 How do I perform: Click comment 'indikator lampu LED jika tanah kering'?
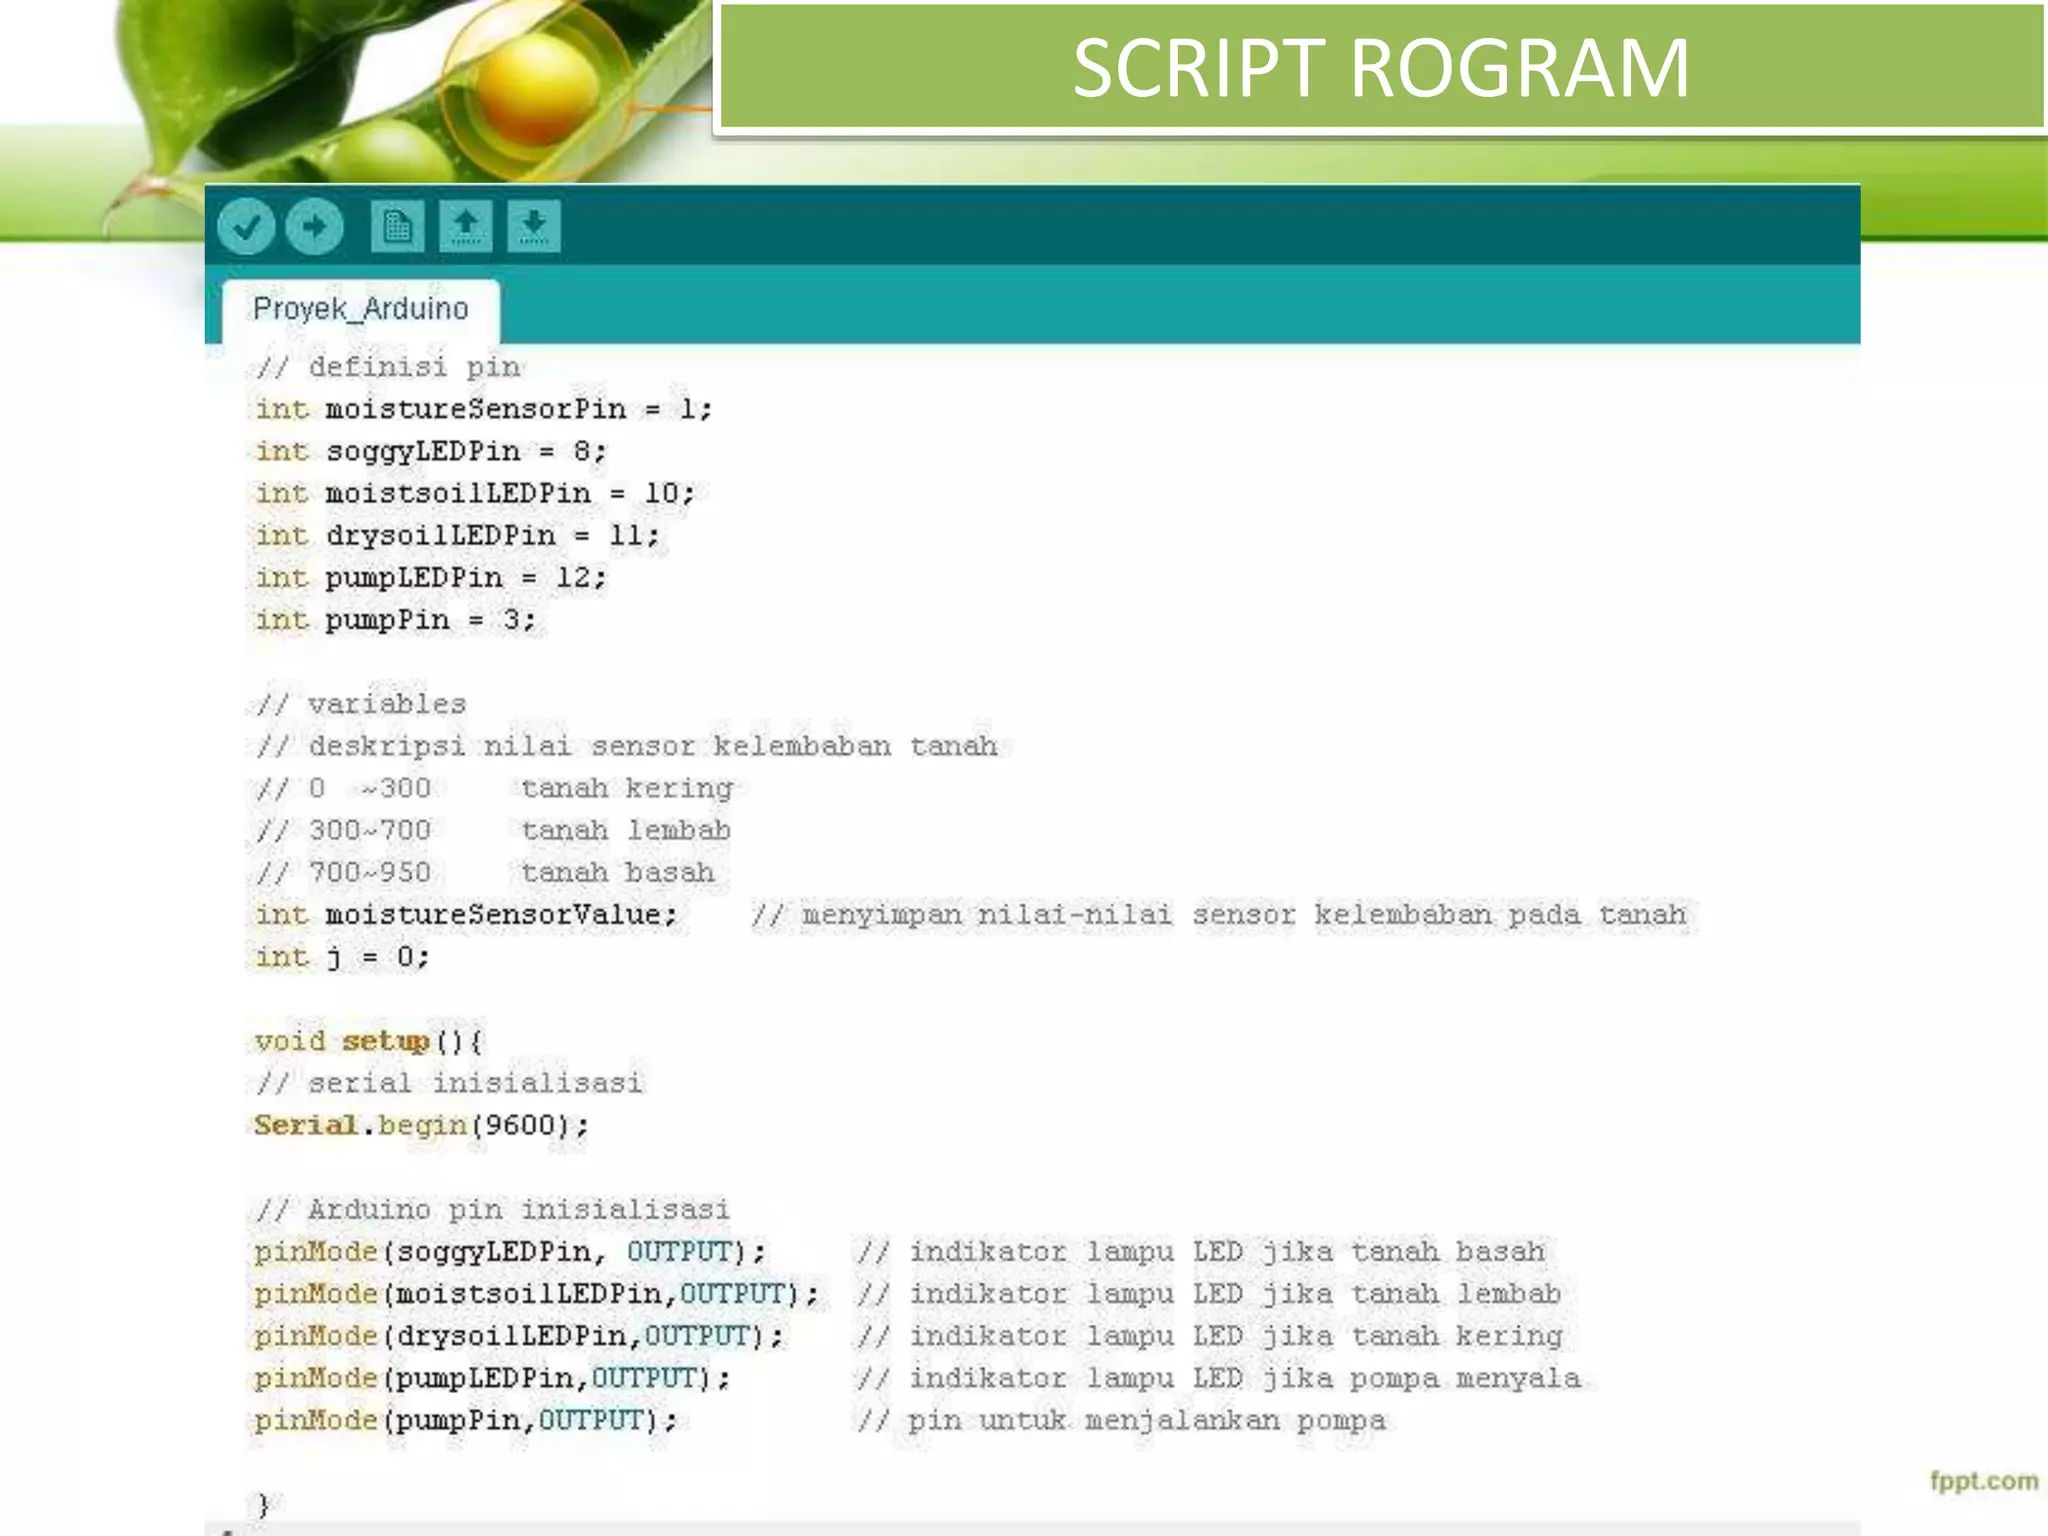(1236, 1335)
